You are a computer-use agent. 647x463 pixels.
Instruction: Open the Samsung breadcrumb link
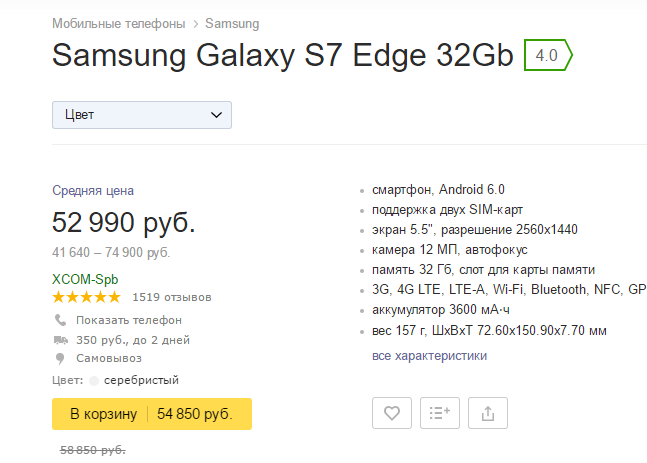point(233,23)
